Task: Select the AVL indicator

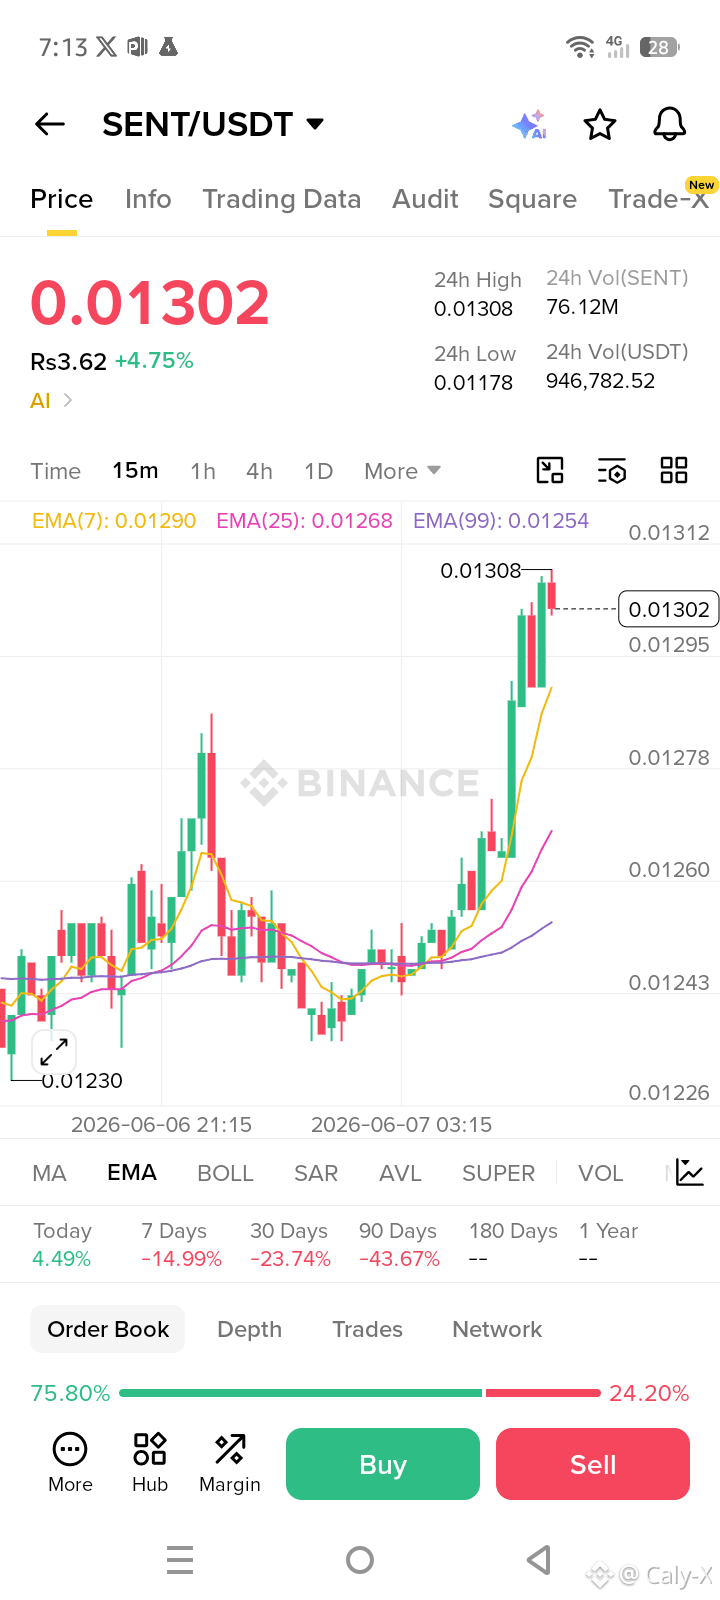Action: pyautogui.click(x=400, y=1173)
